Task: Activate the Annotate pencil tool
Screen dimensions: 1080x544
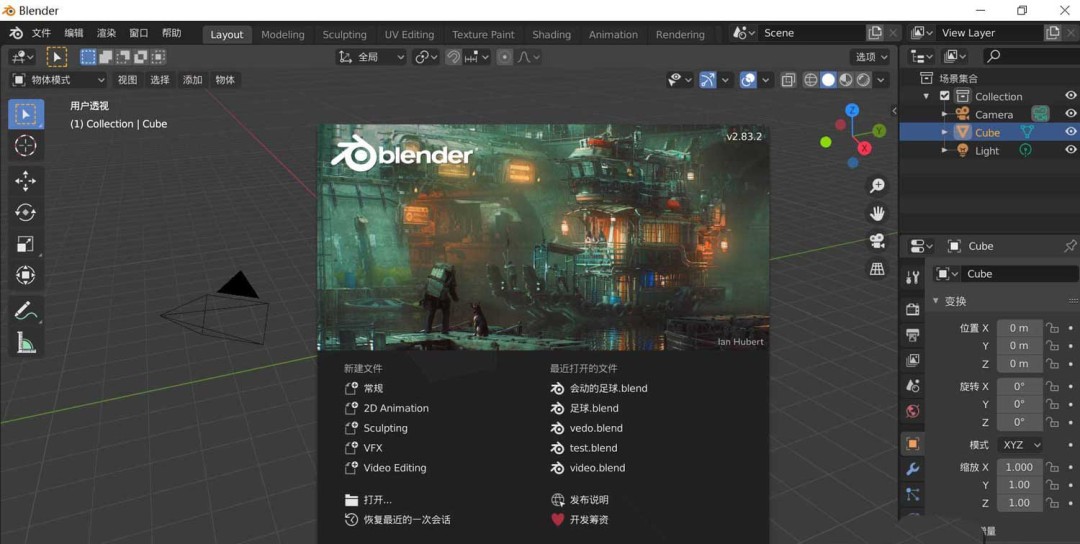Action: click(x=26, y=311)
